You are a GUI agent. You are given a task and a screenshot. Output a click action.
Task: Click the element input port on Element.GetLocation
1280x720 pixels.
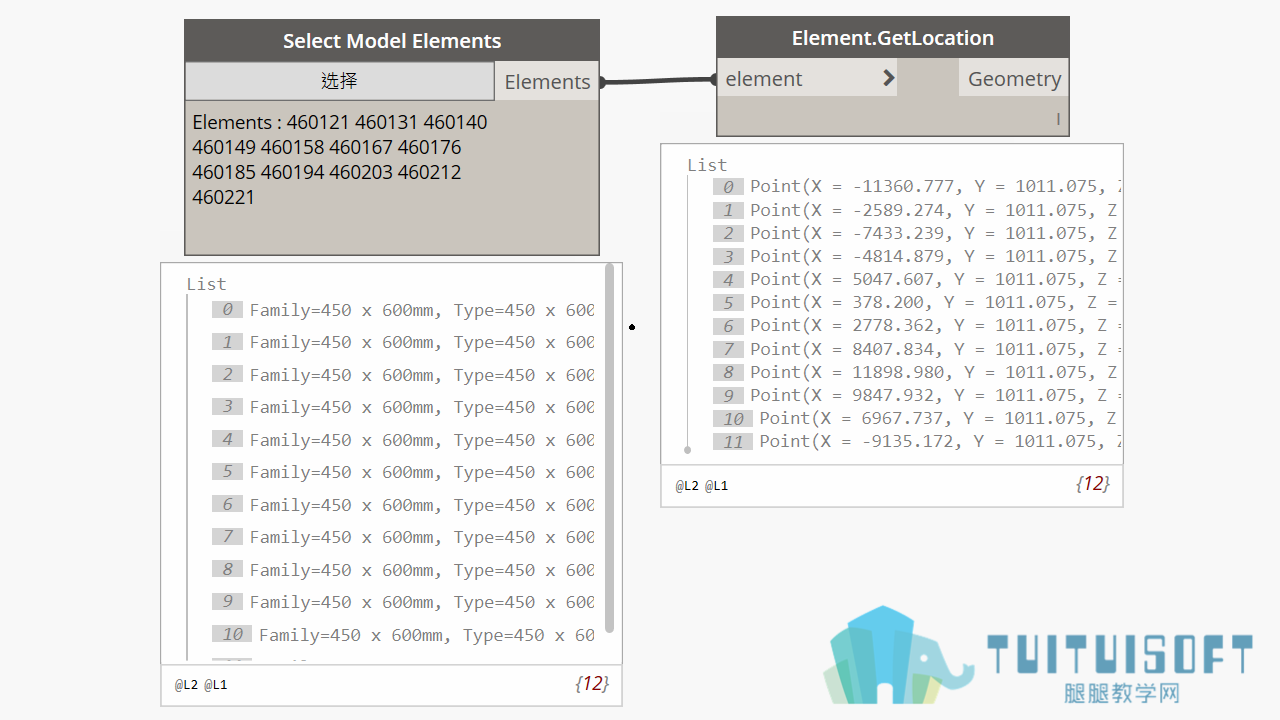point(807,79)
